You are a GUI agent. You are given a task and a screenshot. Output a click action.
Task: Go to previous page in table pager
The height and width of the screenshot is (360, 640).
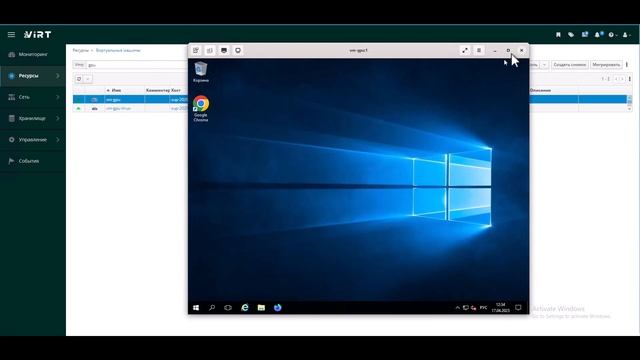click(x=616, y=79)
